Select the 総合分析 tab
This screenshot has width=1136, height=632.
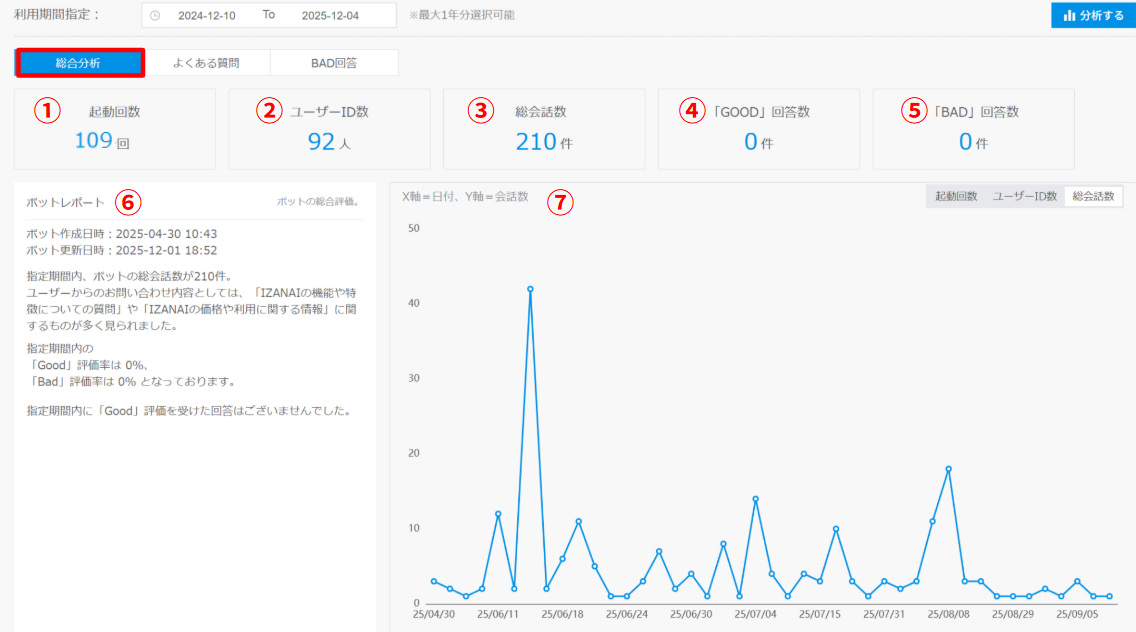(79, 63)
